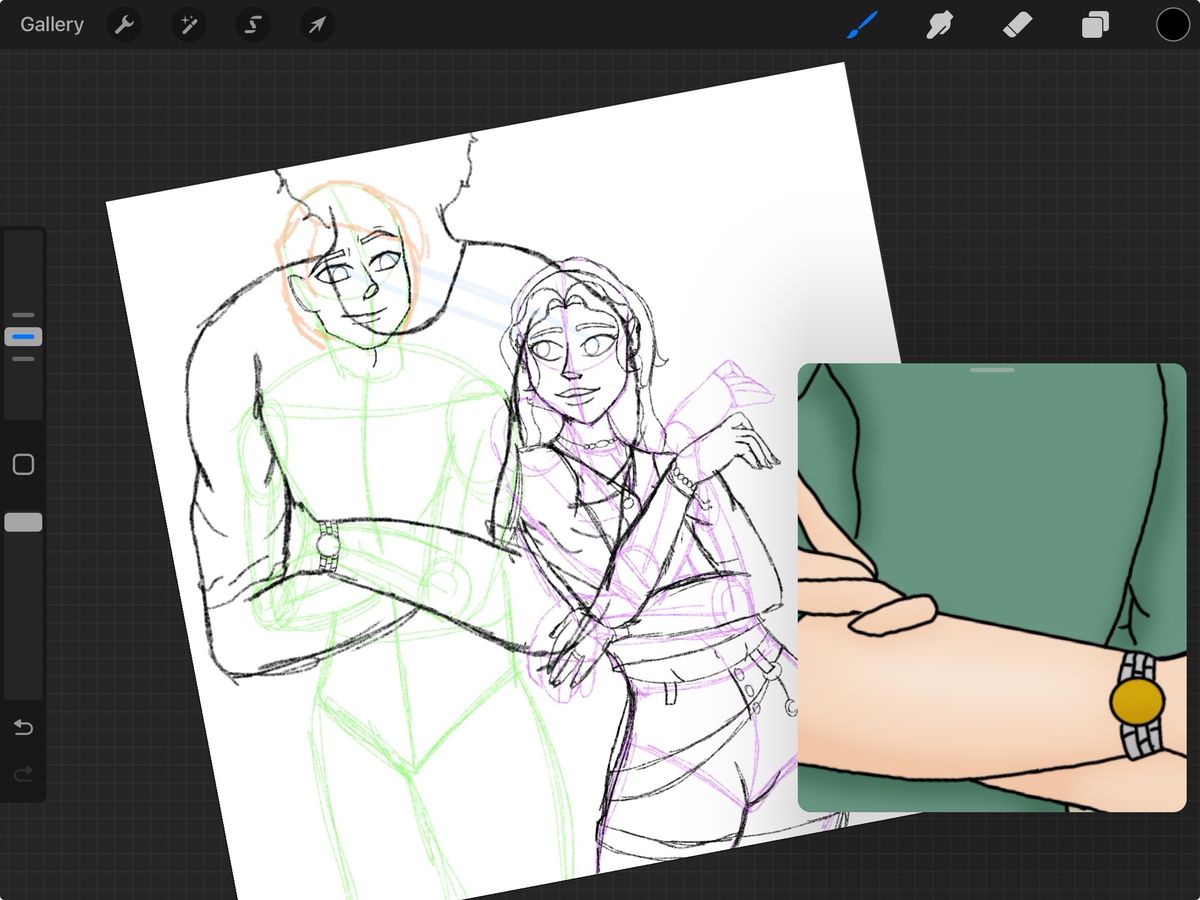Select the Brush tool

pos(861,24)
